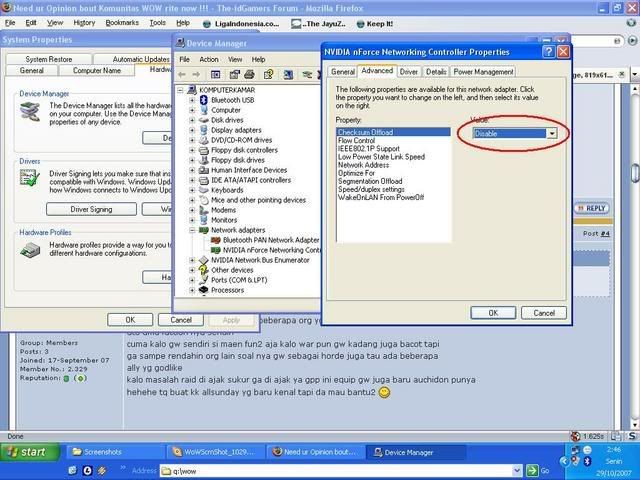Expand the Ports (COM & LPT) node
The image size is (640, 480).
[x=192, y=280]
